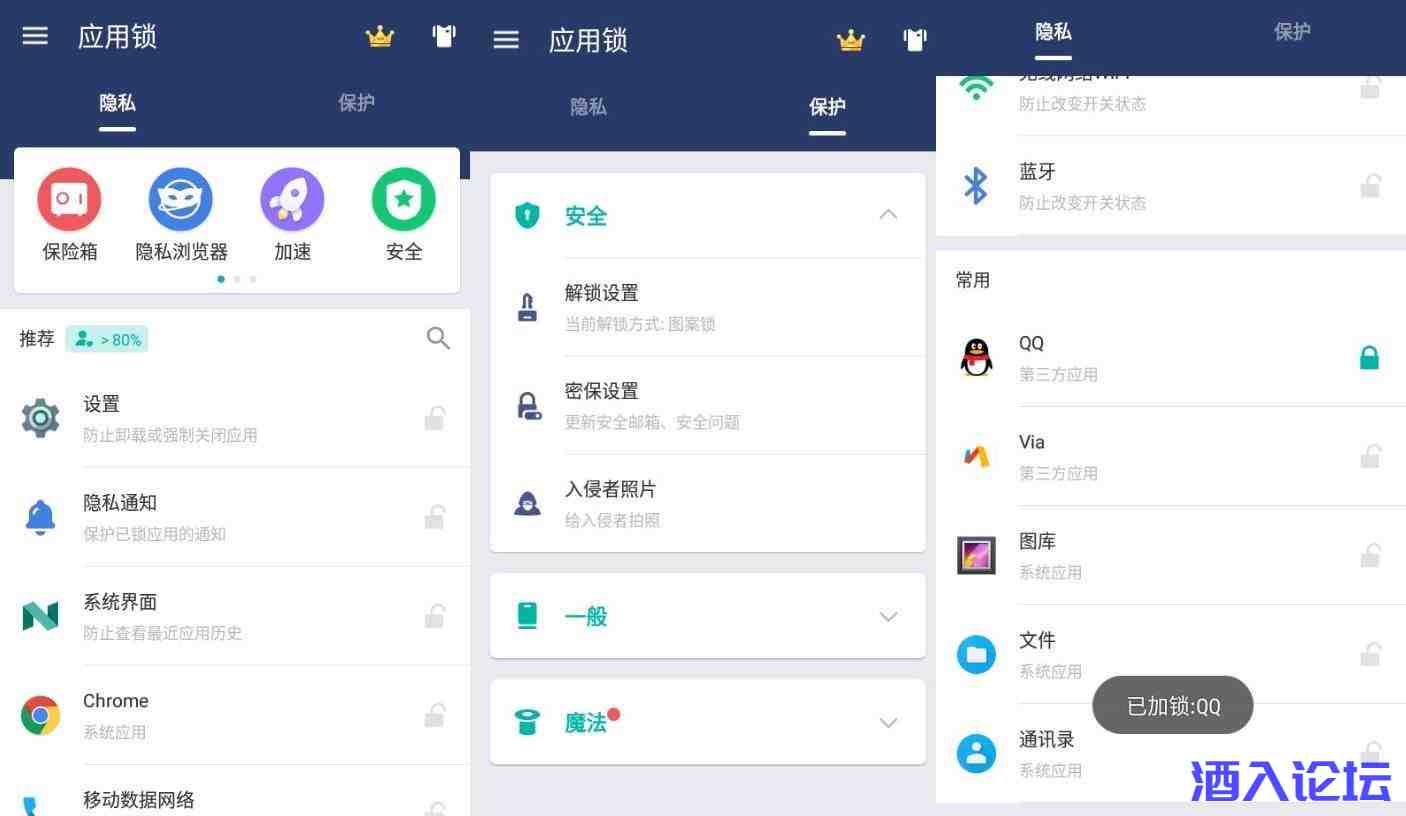Switch to the 隐私 tab in the middle screen
This screenshot has width=1406, height=816.
pyautogui.click(x=588, y=107)
